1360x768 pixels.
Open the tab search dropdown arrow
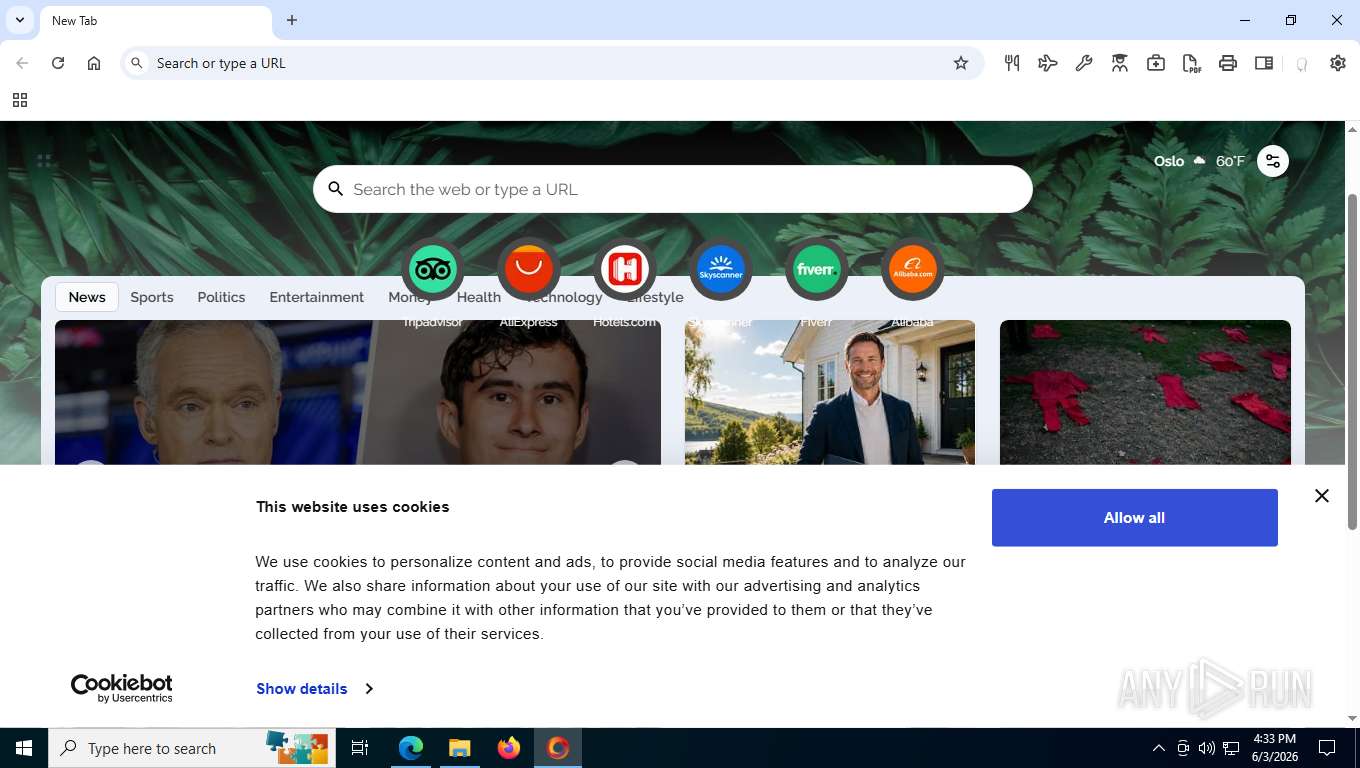point(20,20)
